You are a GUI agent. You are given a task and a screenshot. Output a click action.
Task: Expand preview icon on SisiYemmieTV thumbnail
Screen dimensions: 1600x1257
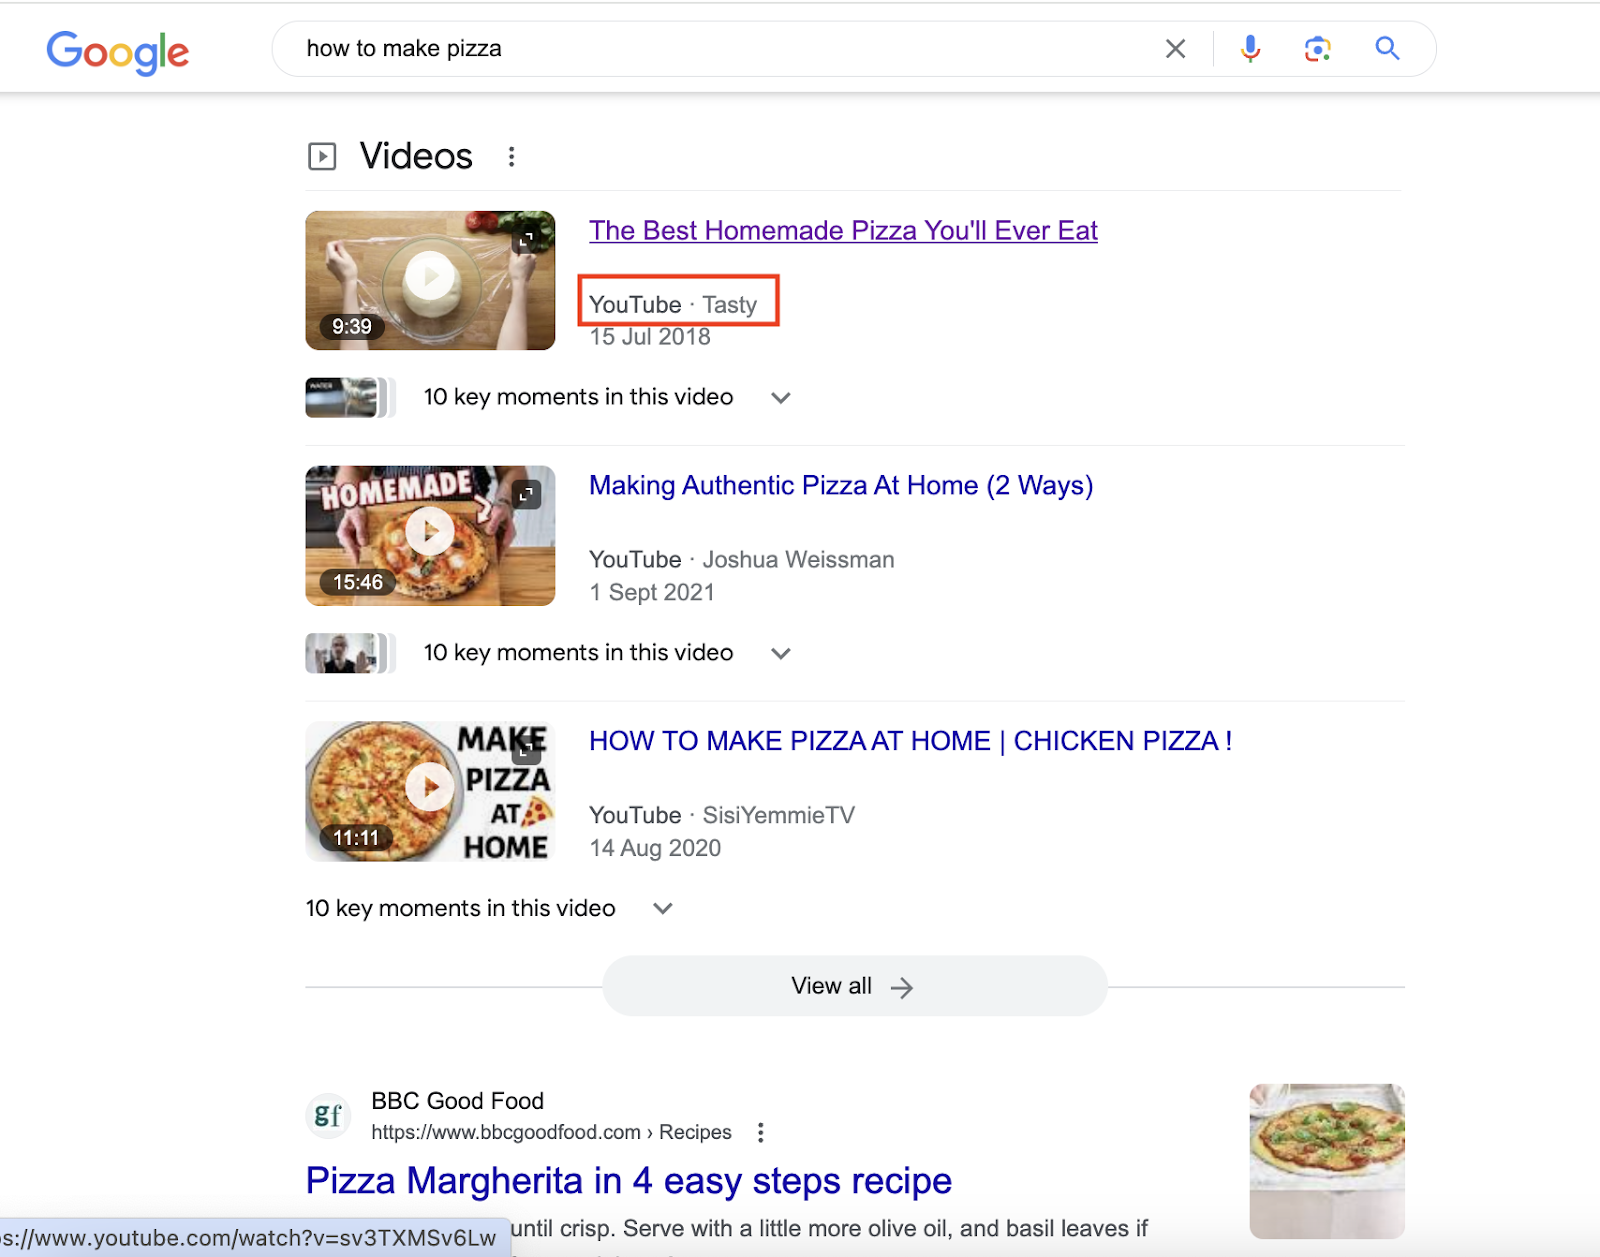click(527, 748)
